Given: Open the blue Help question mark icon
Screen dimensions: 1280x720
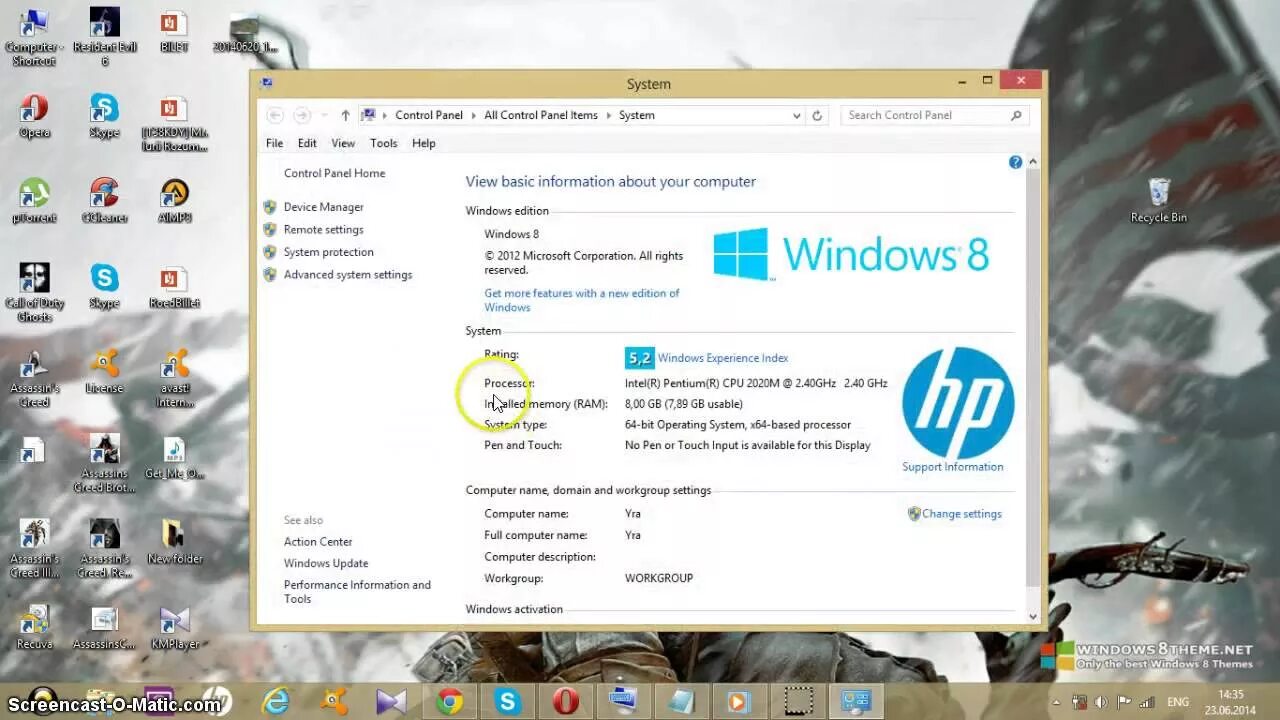Looking at the screenshot, I should [1015, 162].
